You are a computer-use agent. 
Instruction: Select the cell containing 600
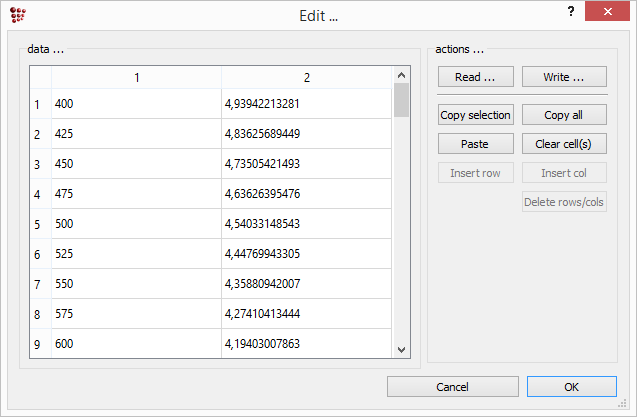(136, 344)
